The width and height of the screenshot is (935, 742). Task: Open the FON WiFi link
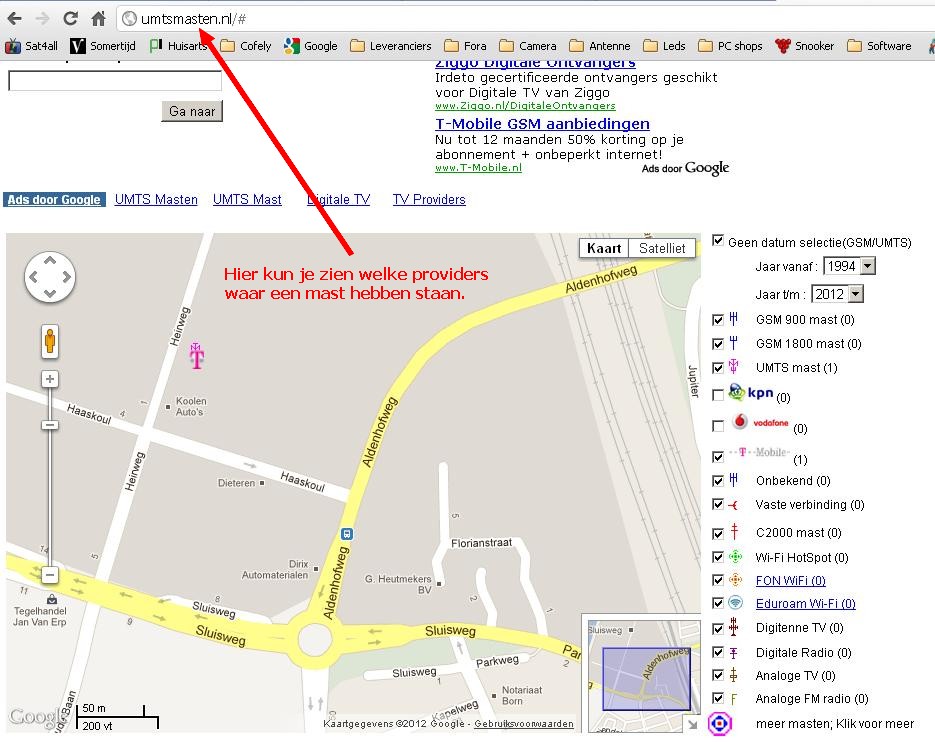click(791, 580)
